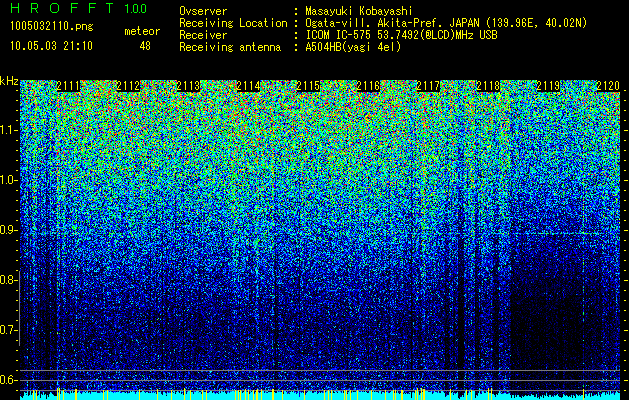Select the Ogata-vill. Akita-Pref. JAPAN location text
Viewport: 629px width, 400px height.
point(446,23)
